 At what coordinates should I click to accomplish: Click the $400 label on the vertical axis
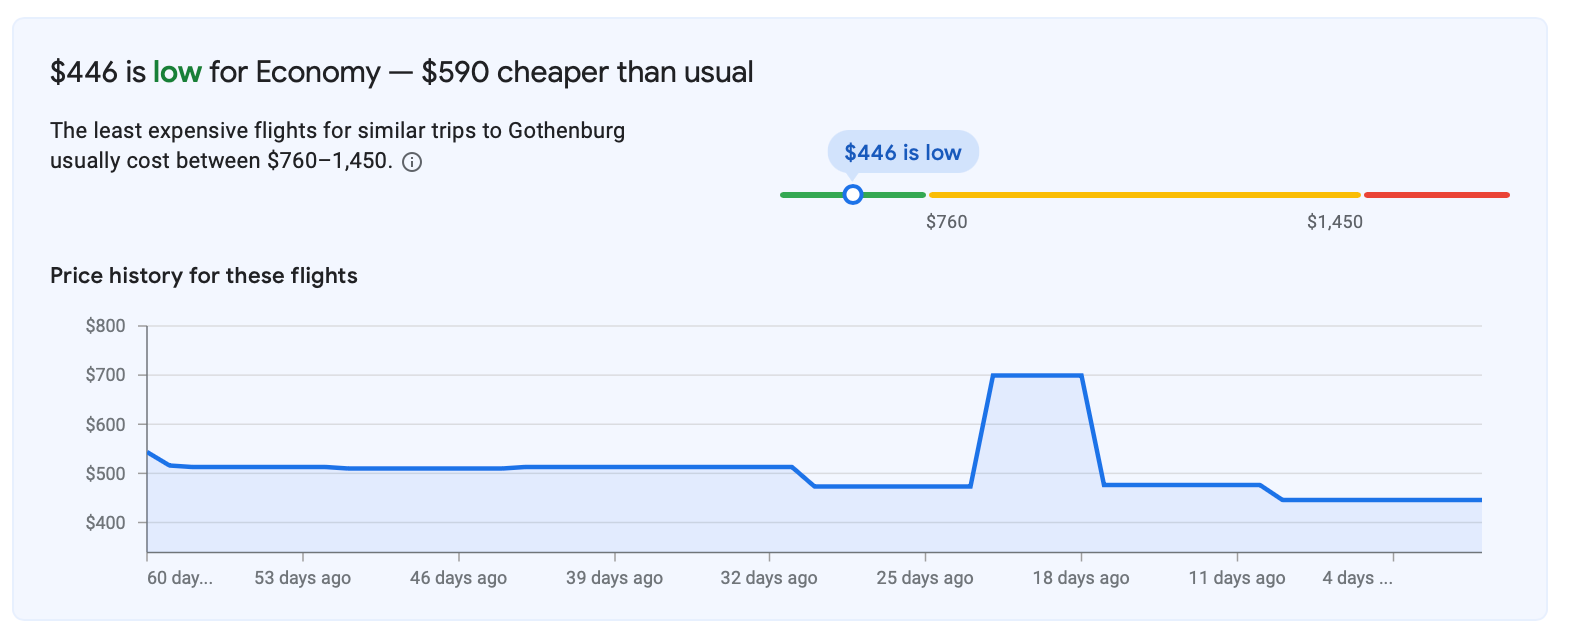[106, 523]
